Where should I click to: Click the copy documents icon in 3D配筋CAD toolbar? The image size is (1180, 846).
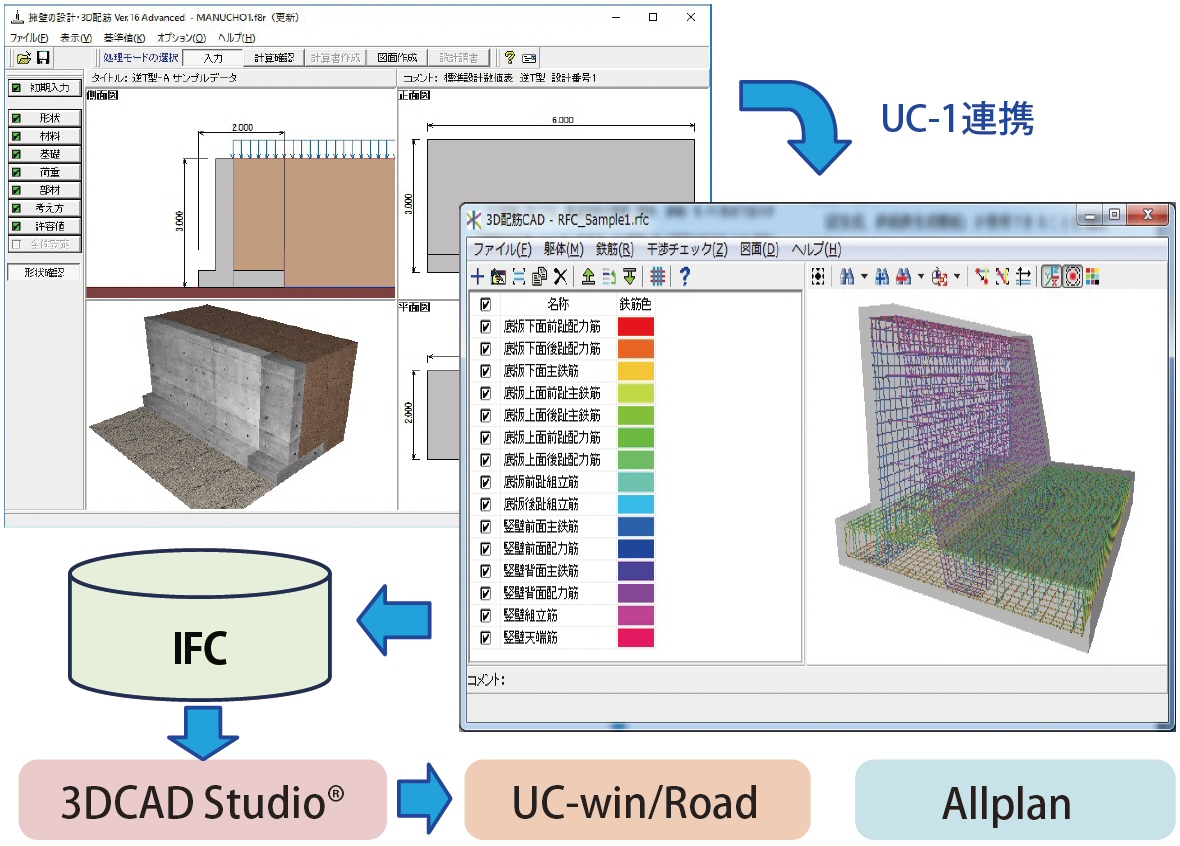click(539, 277)
